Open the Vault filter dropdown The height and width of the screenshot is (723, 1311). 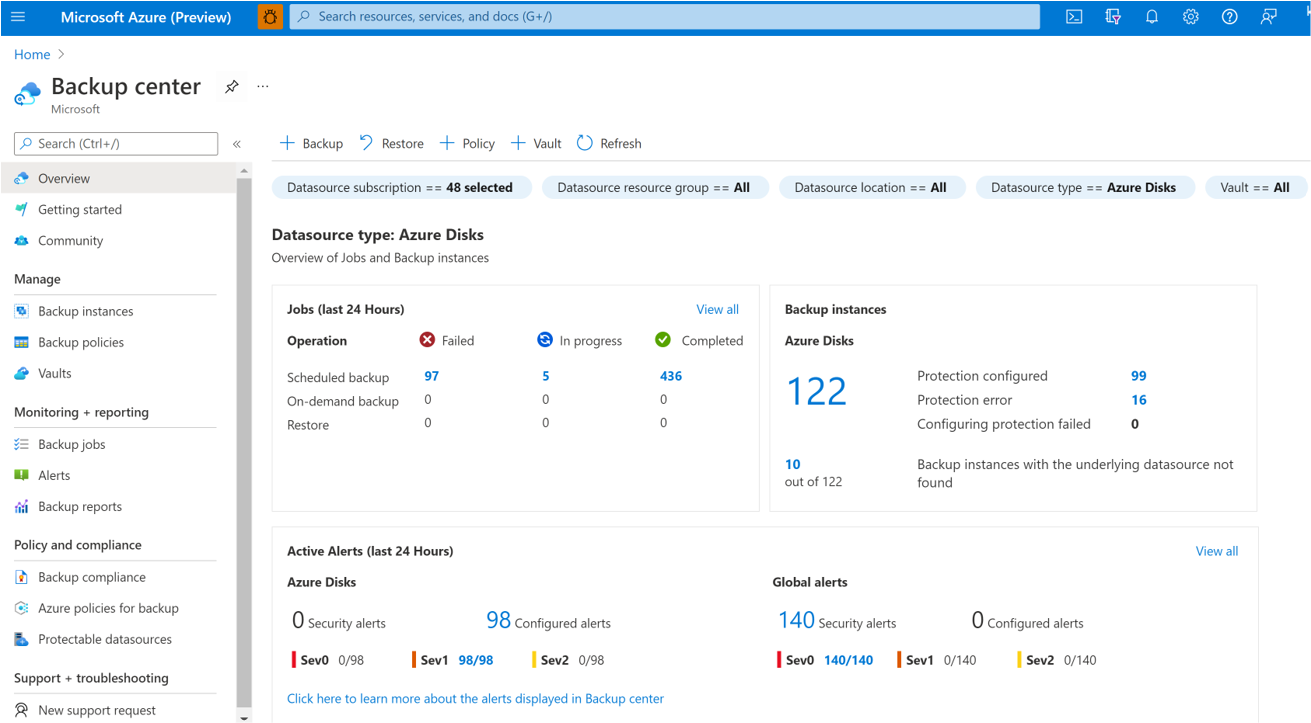click(1255, 187)
